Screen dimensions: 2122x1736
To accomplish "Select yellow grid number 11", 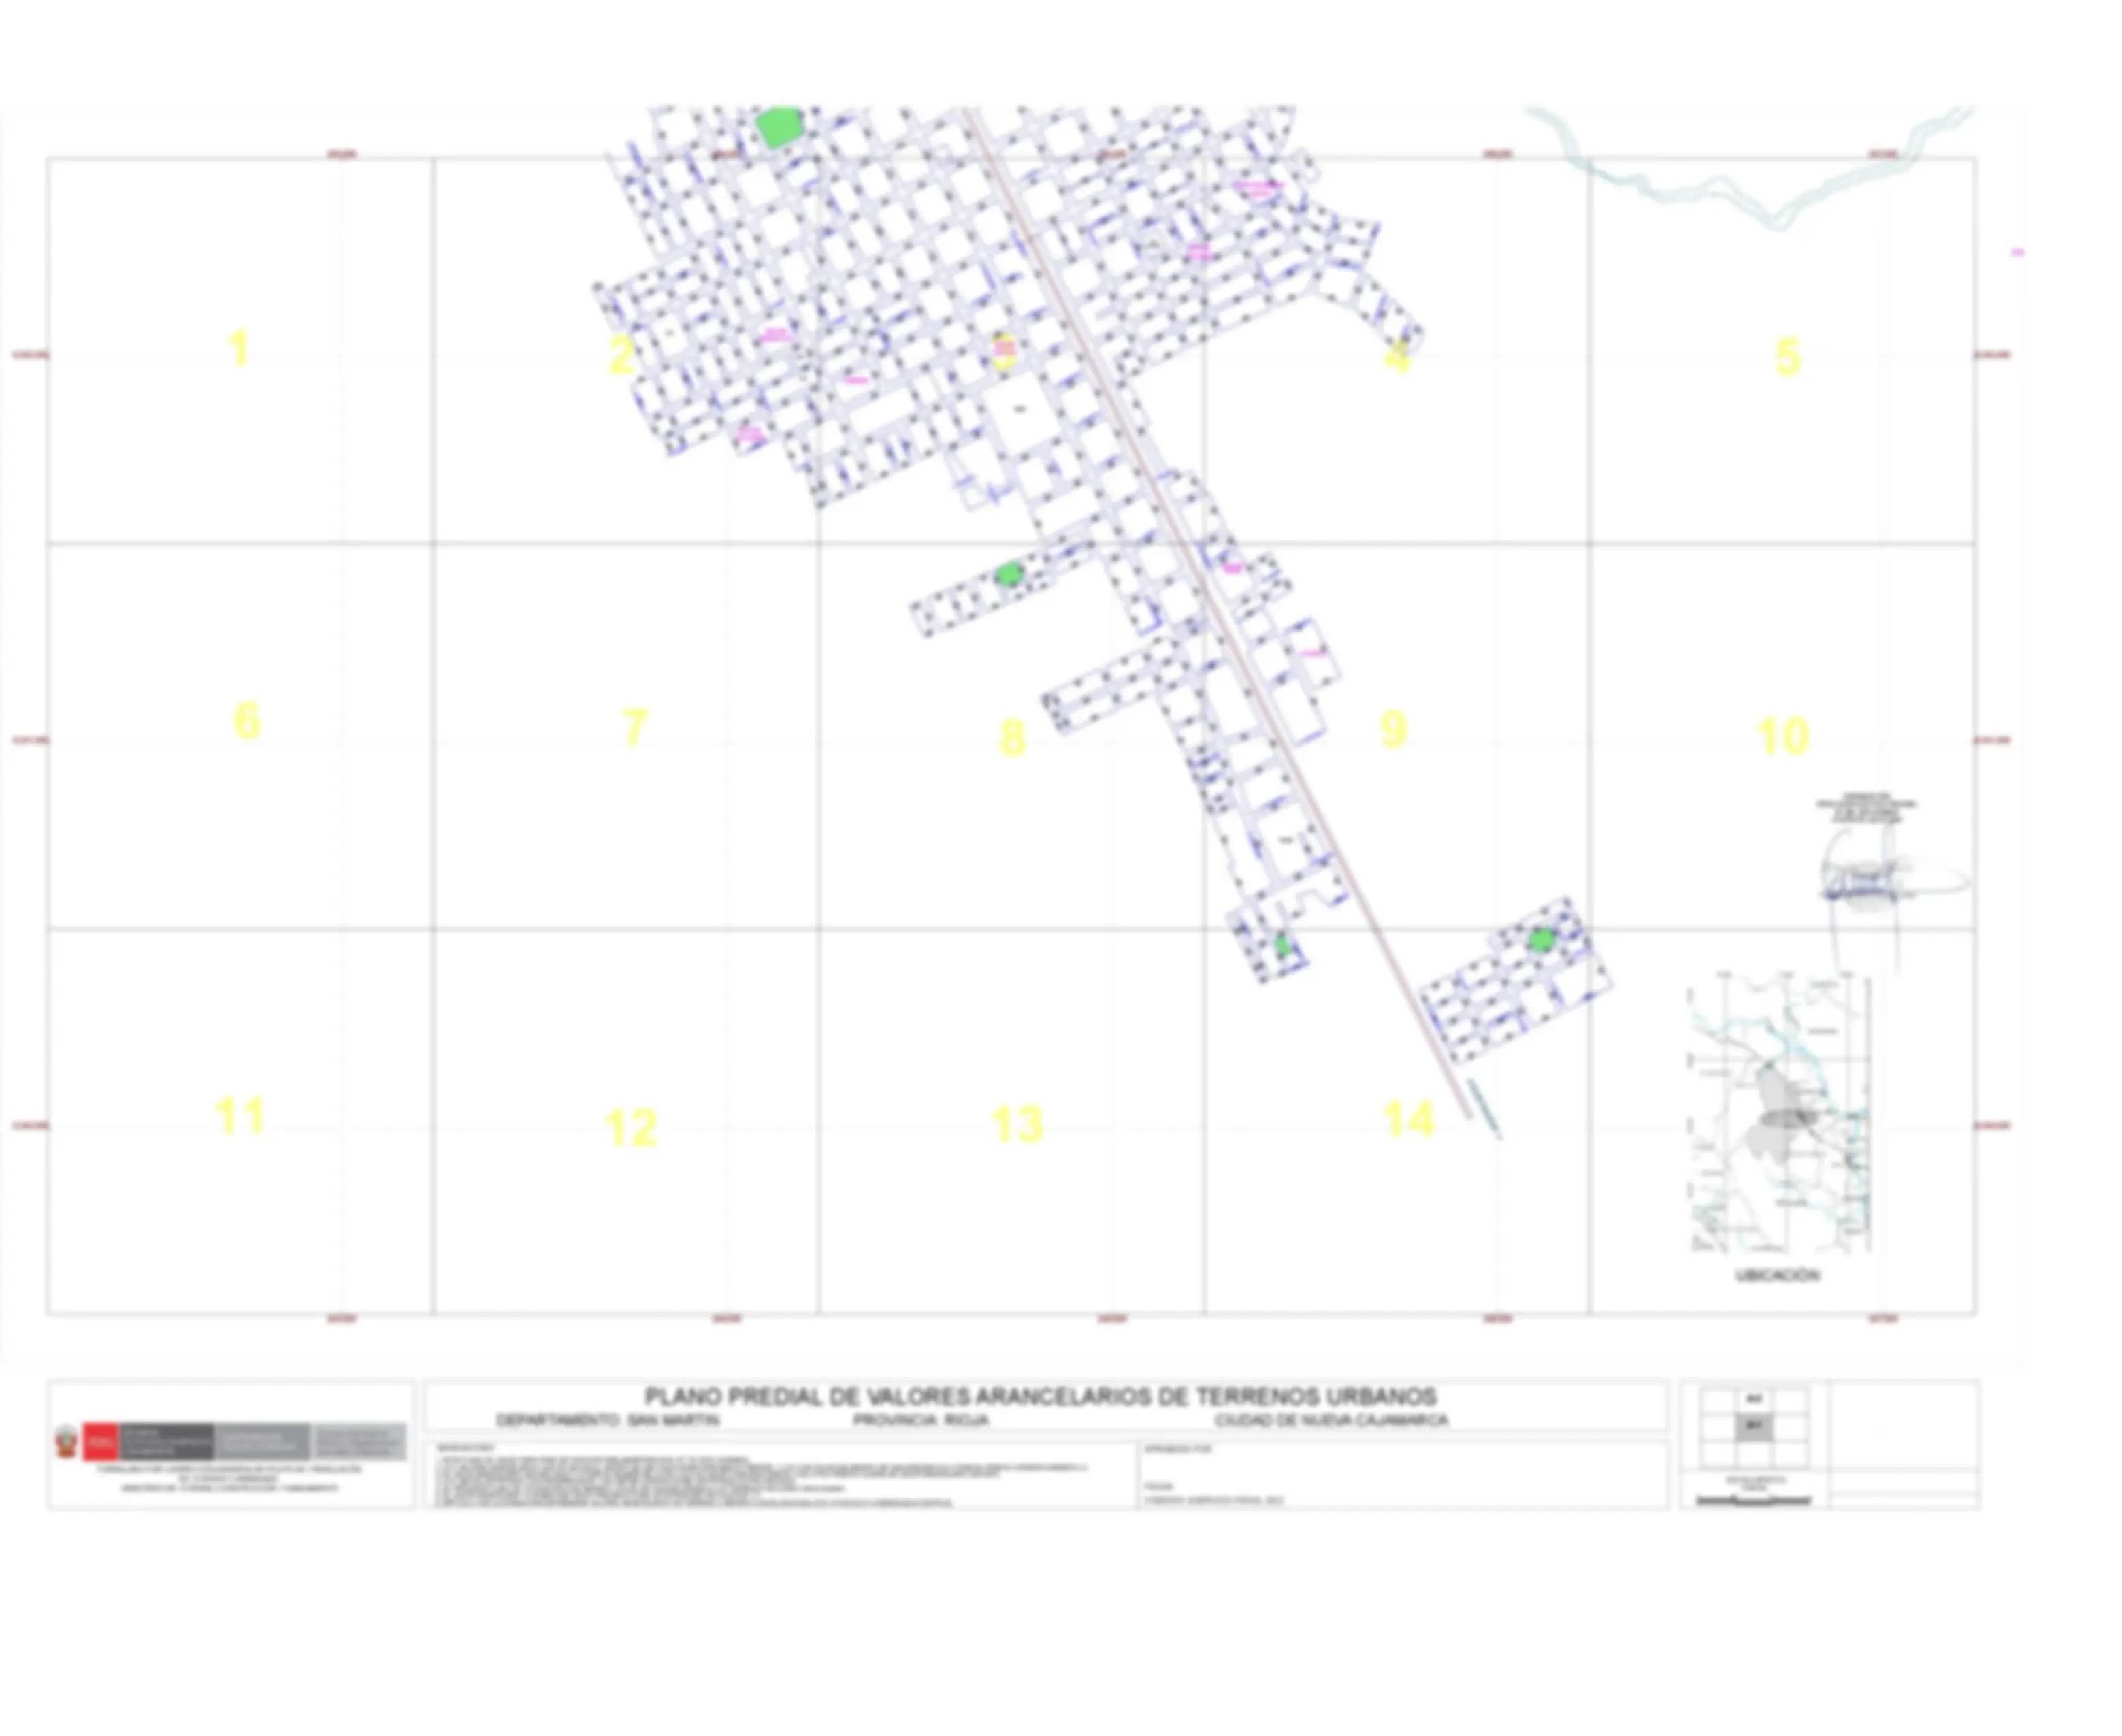I will [x=240, y=1116].
